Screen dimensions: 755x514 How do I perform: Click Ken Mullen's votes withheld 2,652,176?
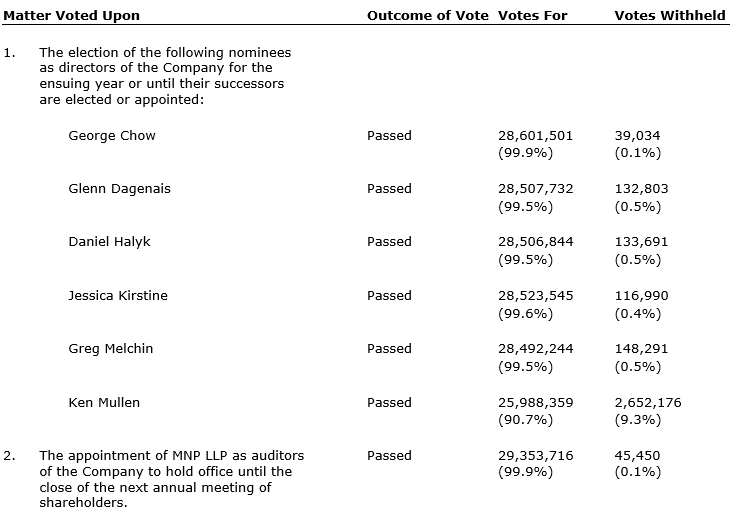648,402
